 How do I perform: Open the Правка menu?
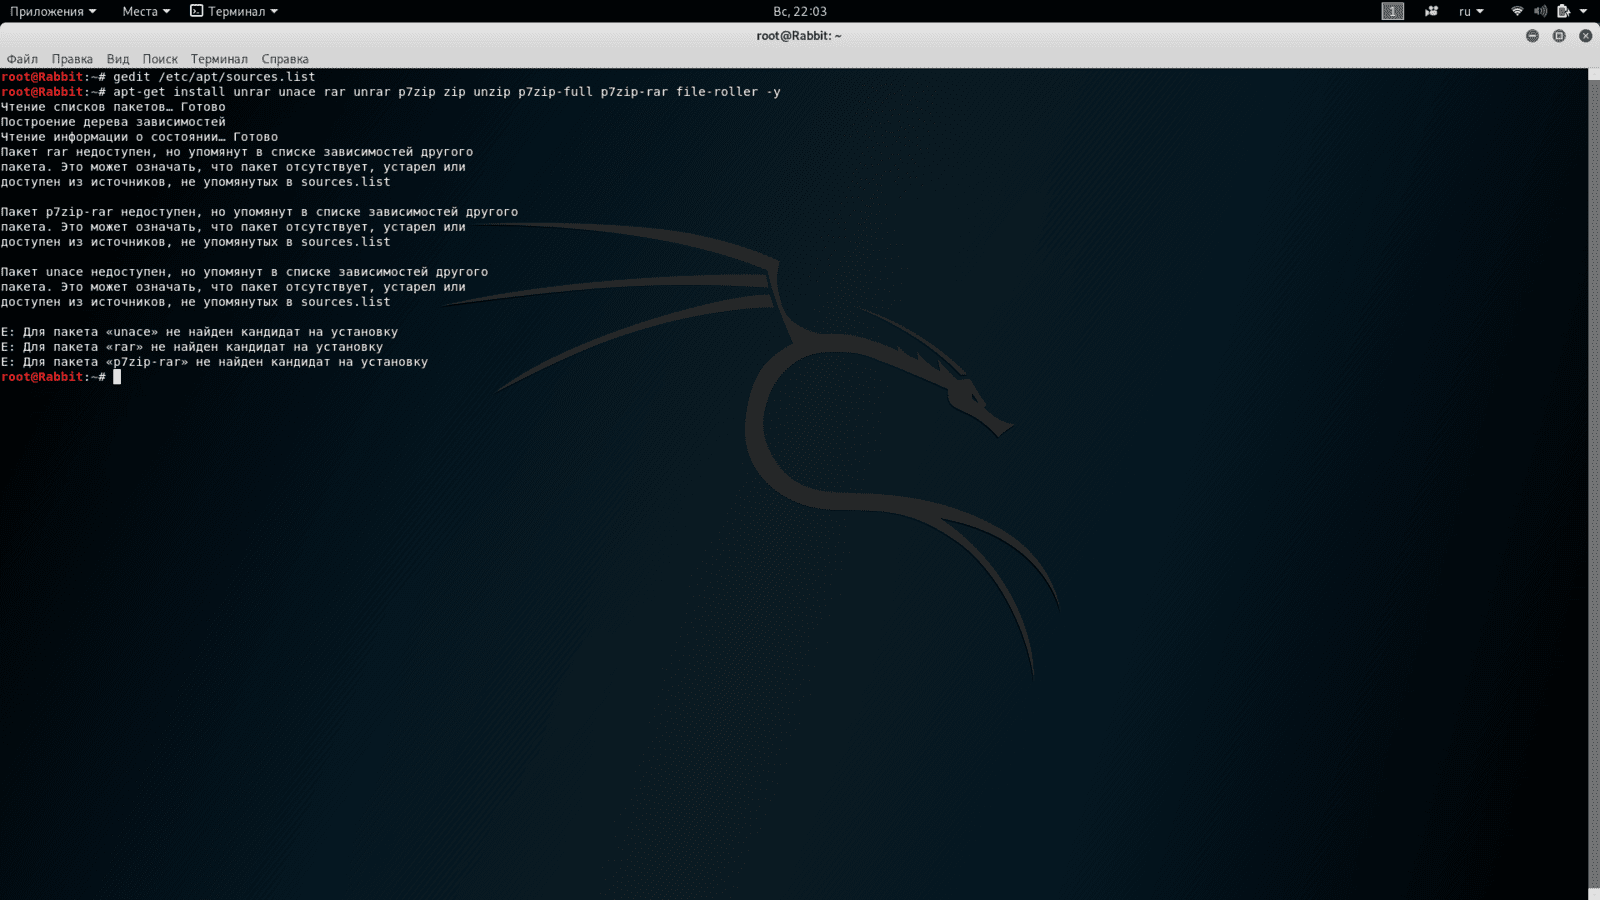point(72,59)
